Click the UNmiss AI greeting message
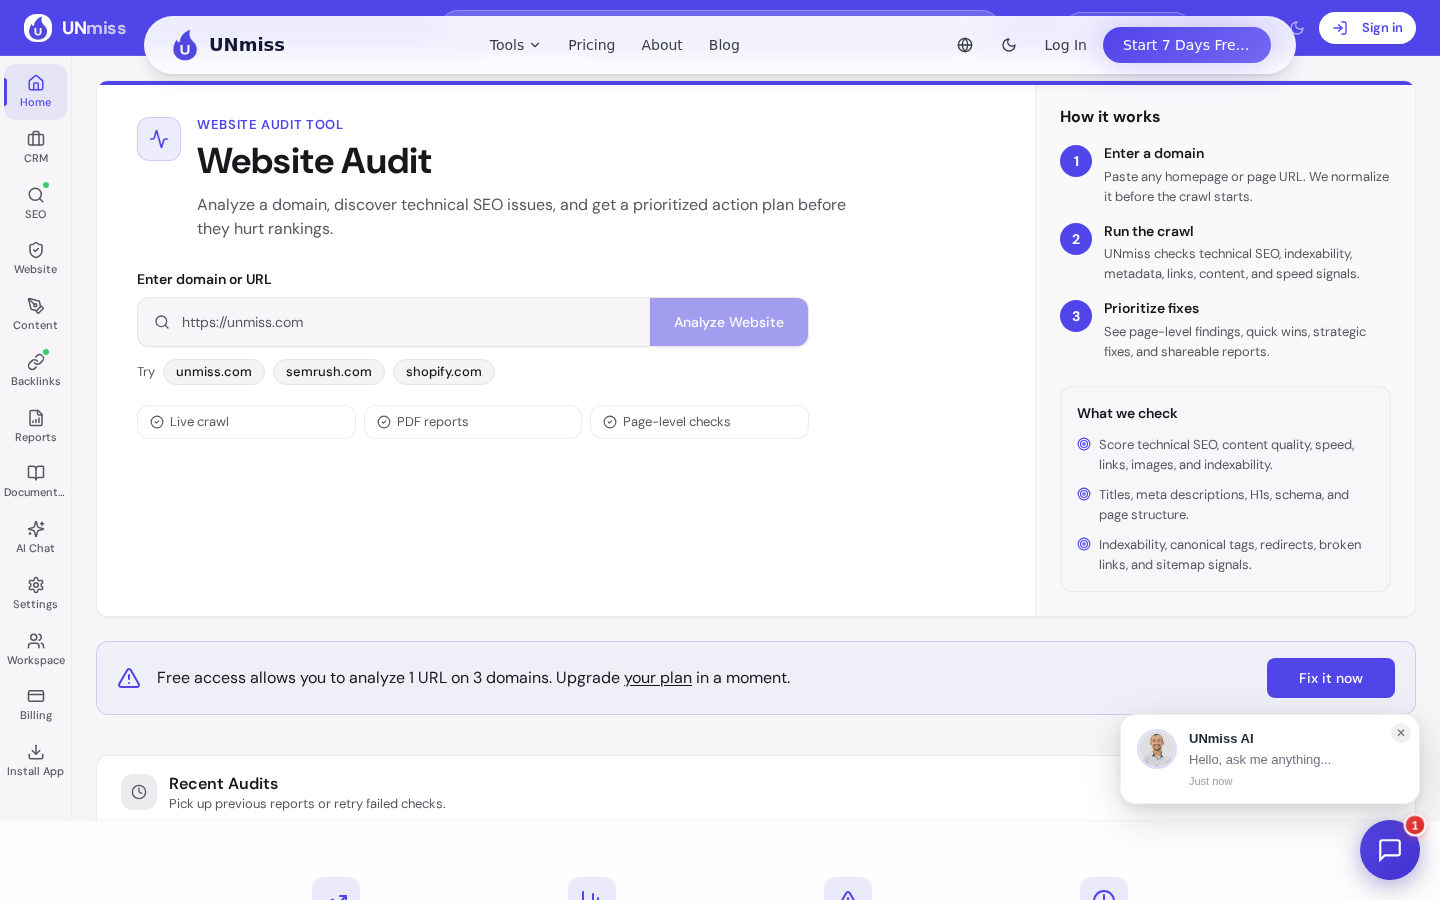The image size is (1440, 900). [x=1260, y=760]
